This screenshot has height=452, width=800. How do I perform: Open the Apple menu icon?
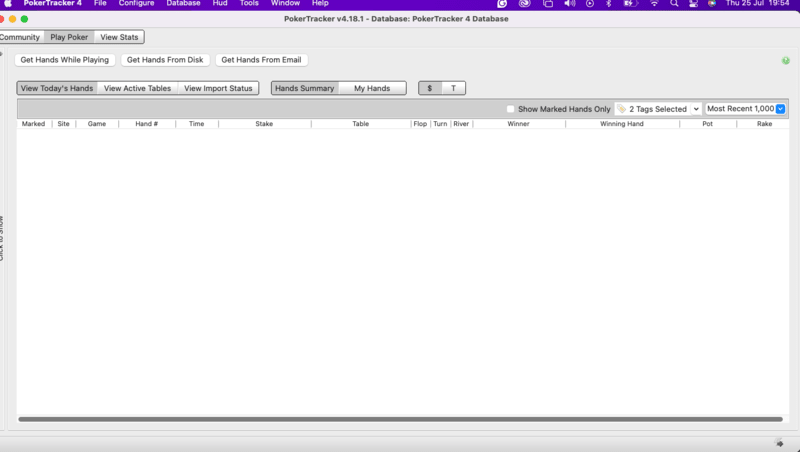(x=8, y=4)
